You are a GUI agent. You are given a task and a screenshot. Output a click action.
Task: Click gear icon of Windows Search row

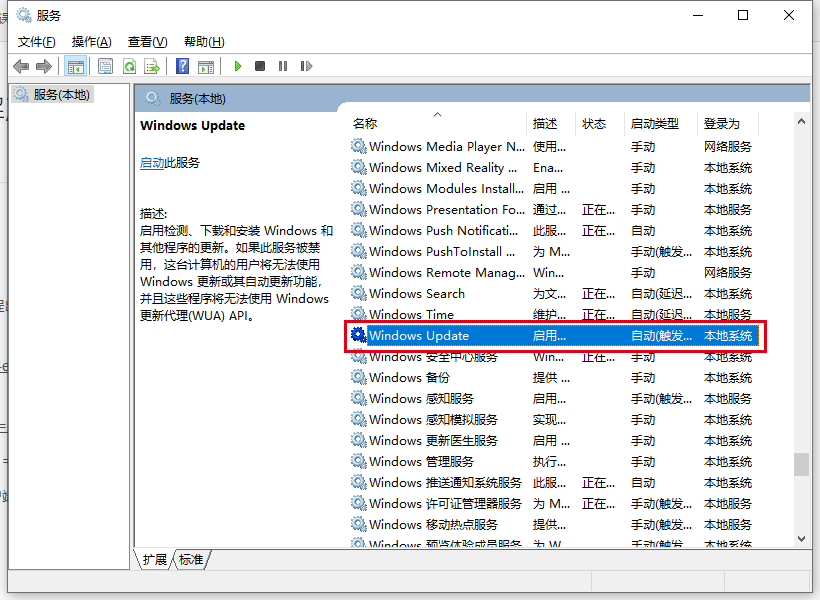[358, 293]
